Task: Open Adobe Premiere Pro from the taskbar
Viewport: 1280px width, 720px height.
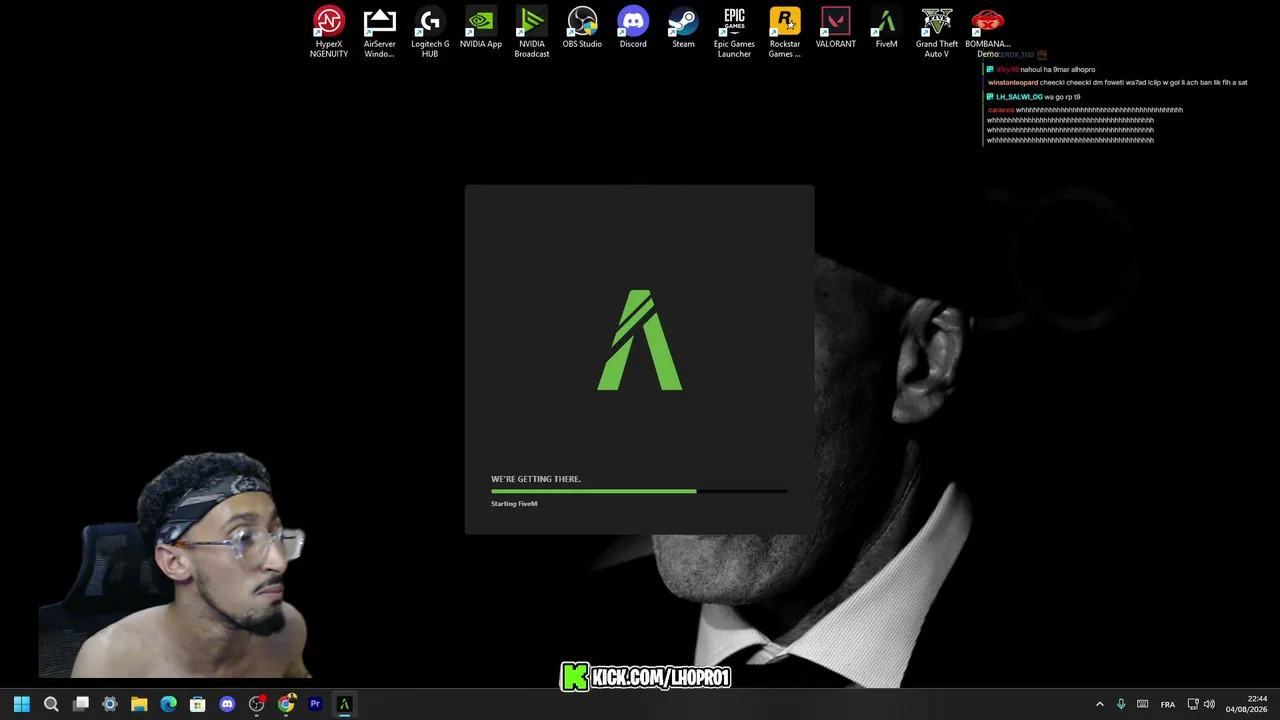Action: 315,704
